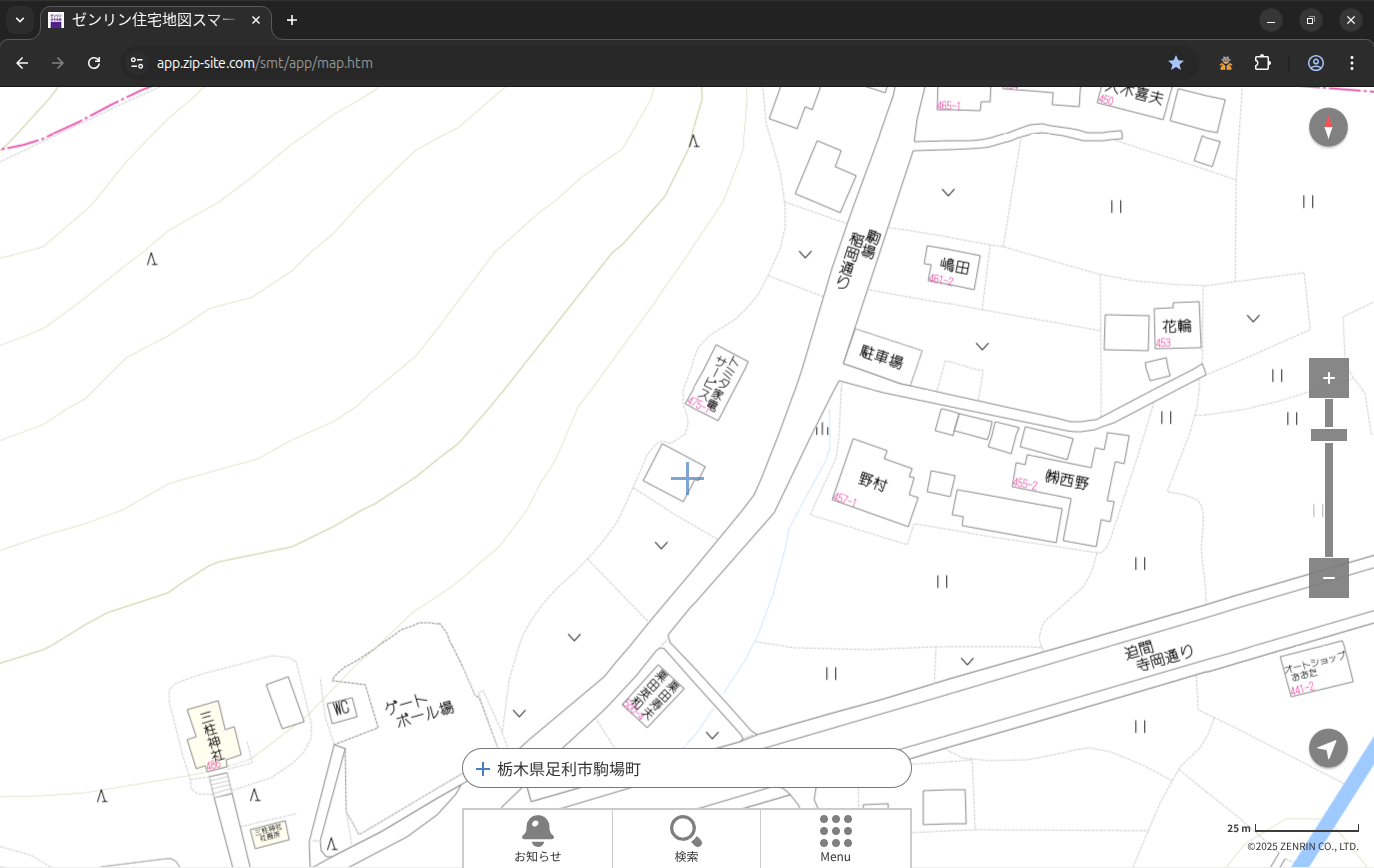The height and width of the screenshot is (868, 1374).
Task: Go back to the previous page
Action: click(22, 63)
